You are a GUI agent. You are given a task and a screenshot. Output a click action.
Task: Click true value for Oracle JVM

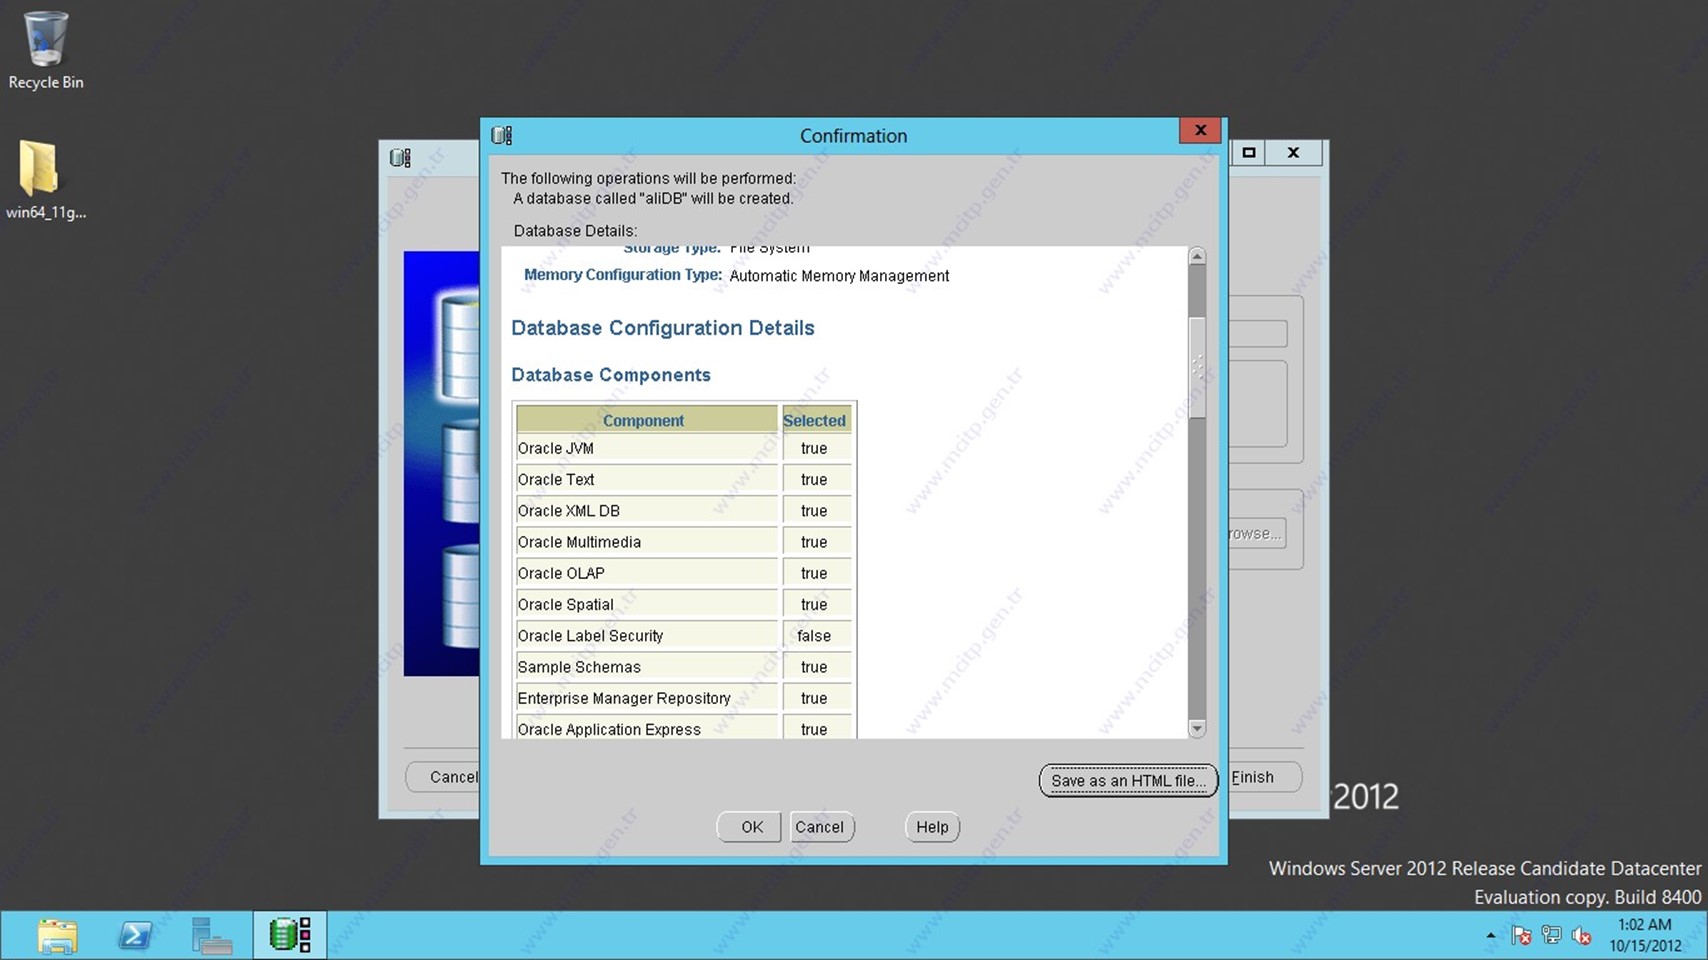click(x=814, y=448)
